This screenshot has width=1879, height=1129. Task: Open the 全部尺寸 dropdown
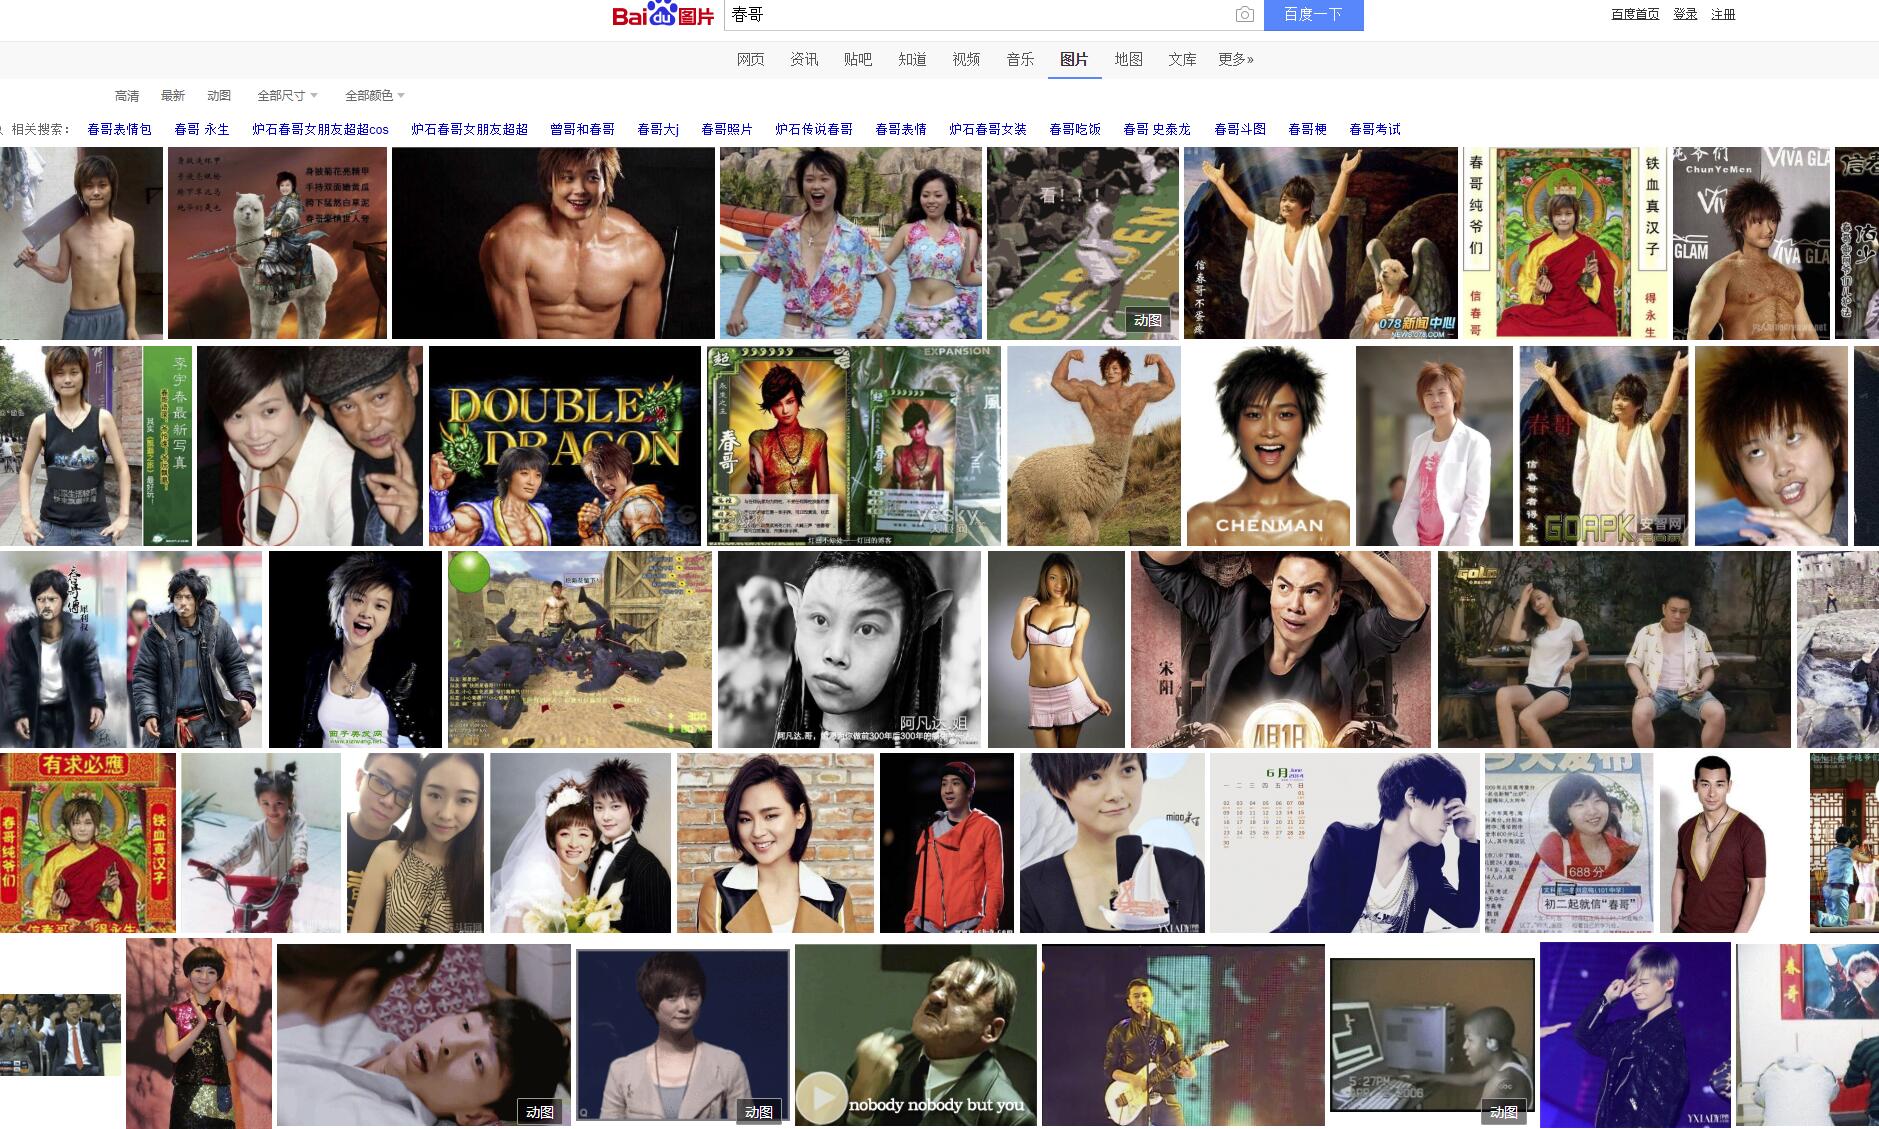pos(287,96)
